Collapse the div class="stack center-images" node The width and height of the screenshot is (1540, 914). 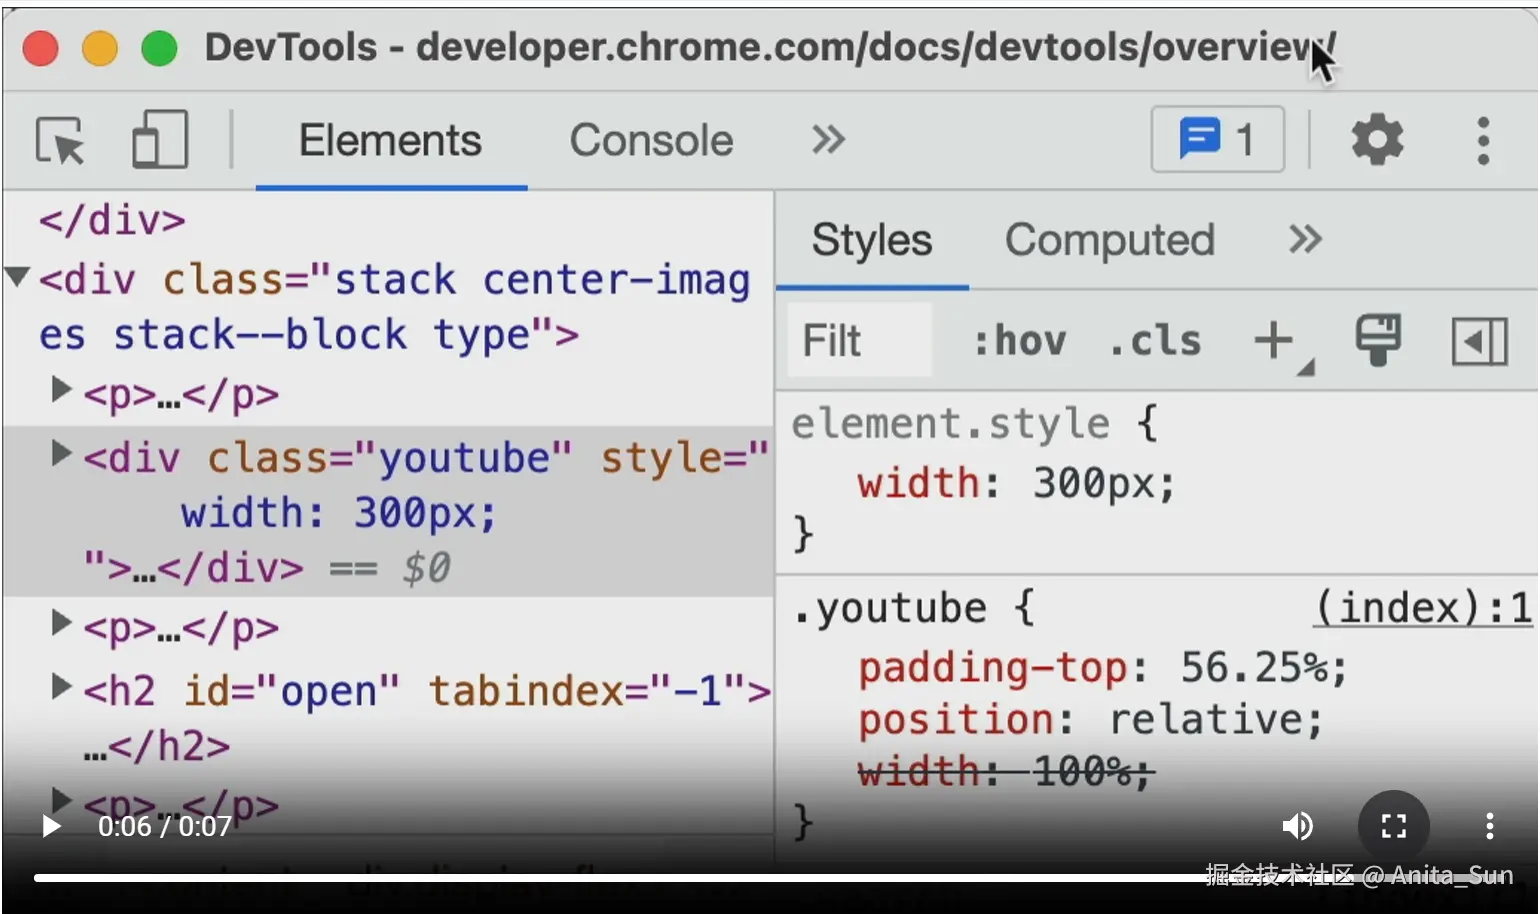pos(16,276)
